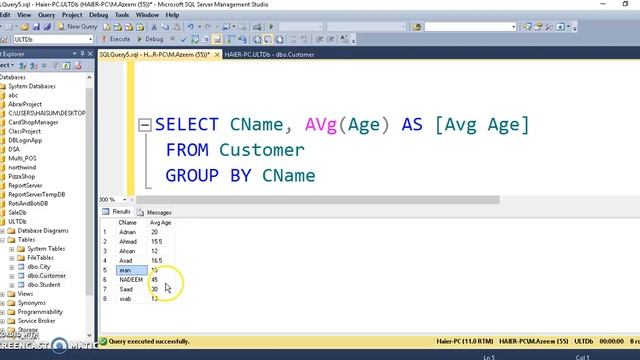This screenshot has height=360, width=640.
Task: Expand the Views folder node
Action: coord(2,294)
